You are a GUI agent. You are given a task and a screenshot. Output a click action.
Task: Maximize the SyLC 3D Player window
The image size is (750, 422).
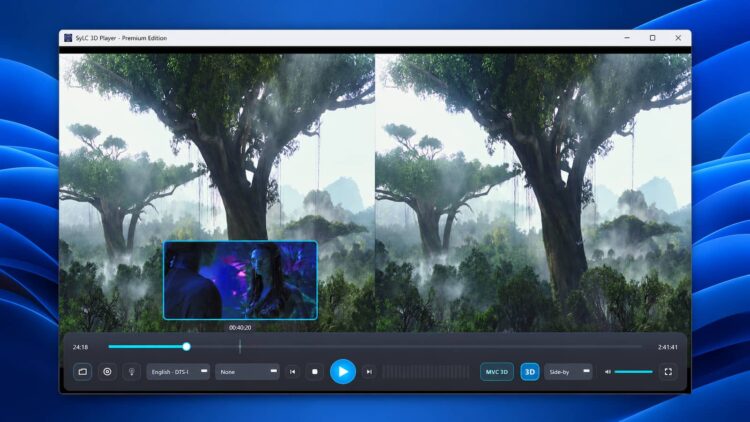click(652, 38)
